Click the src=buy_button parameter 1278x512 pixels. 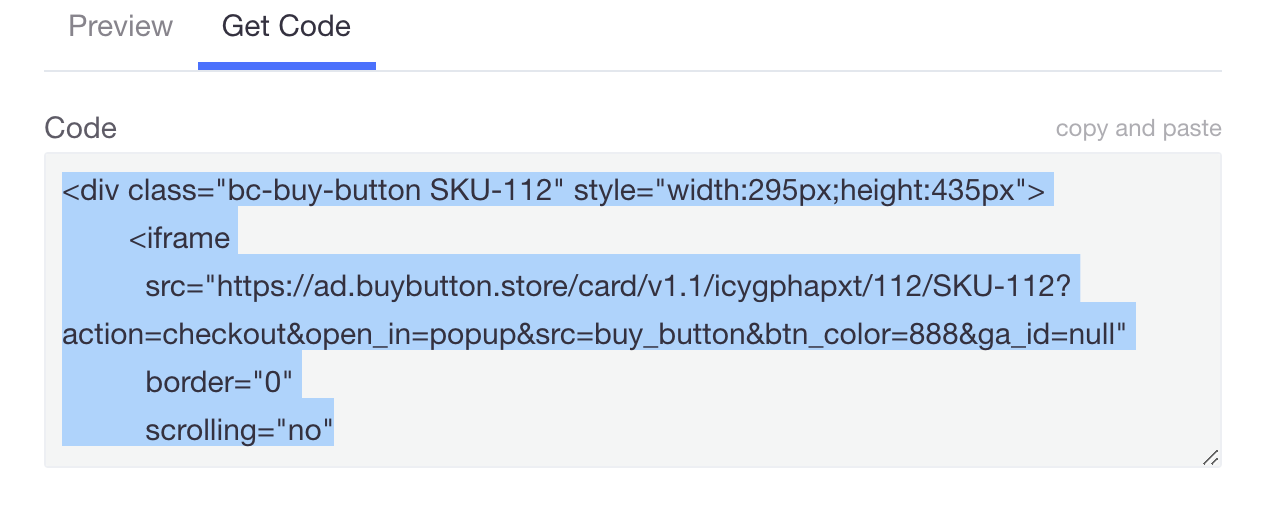click(638, 336)
